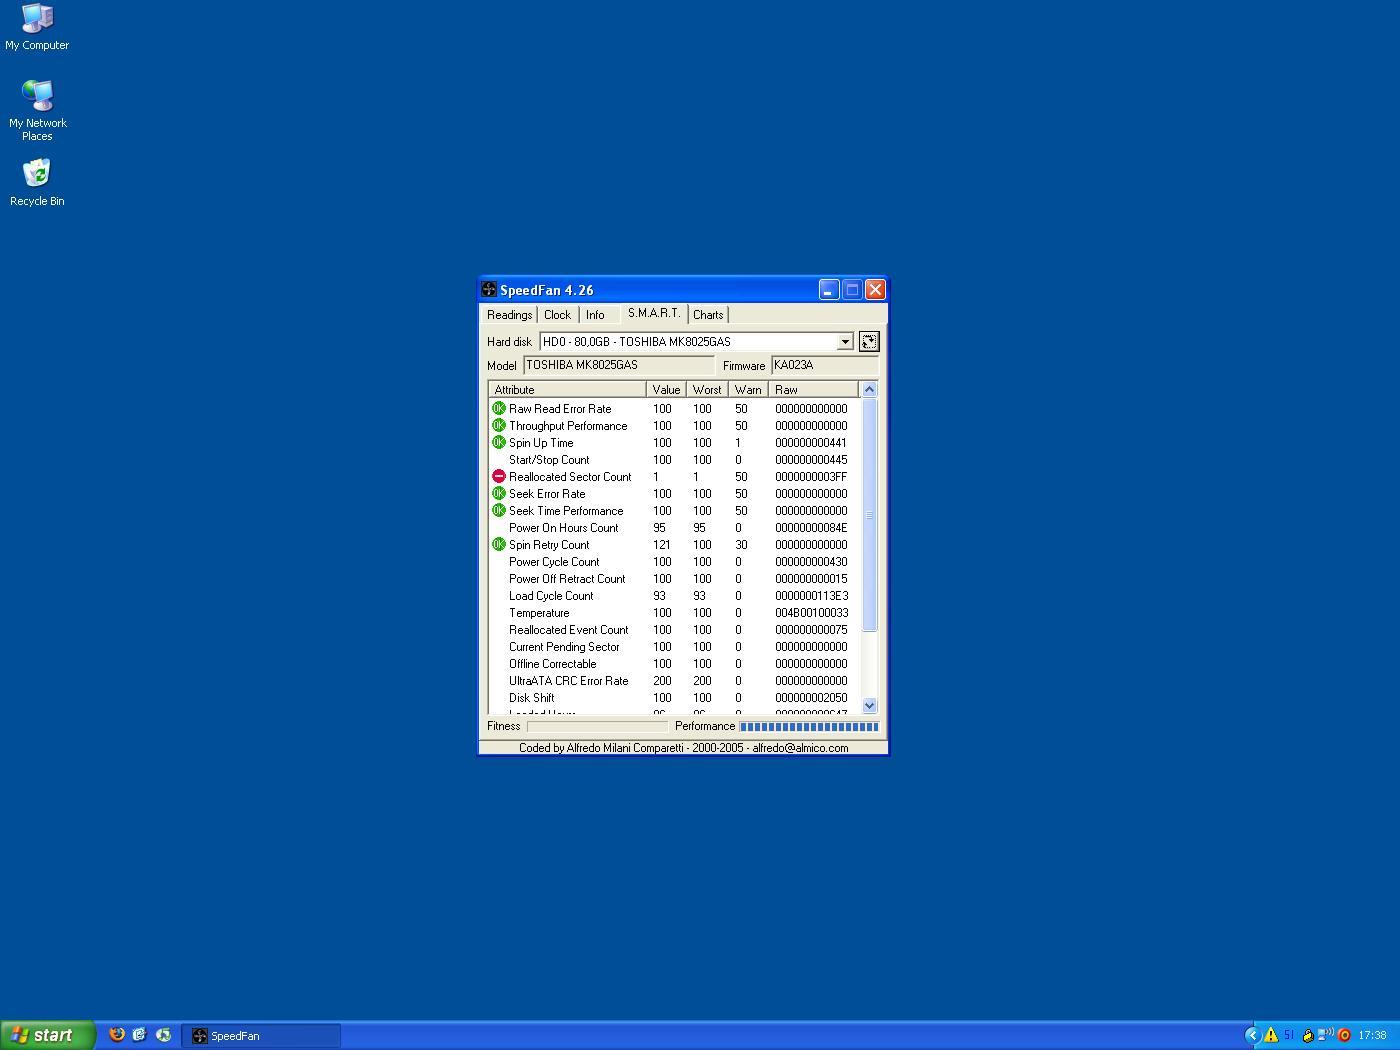
Task: Select the Temperature attribute row
Action: coord(674,613)
